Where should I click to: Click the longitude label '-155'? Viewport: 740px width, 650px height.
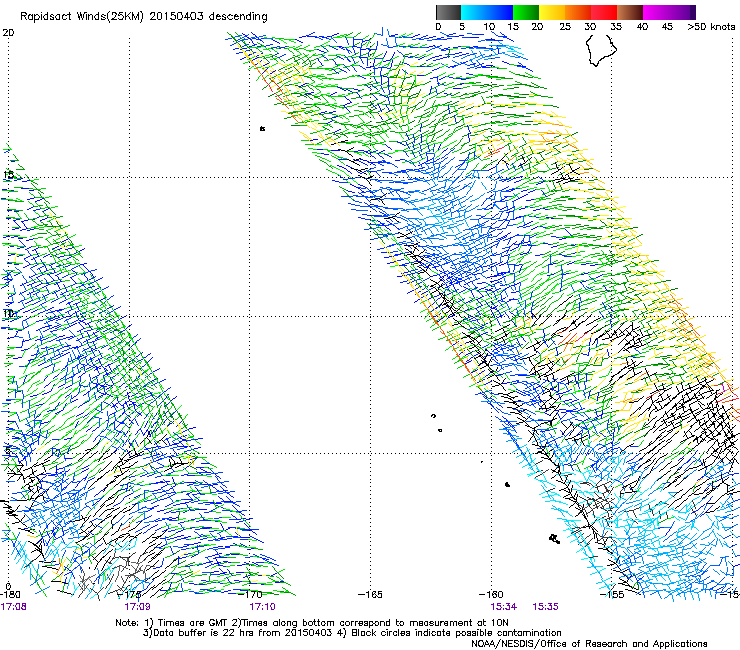(x=612, y=595)
